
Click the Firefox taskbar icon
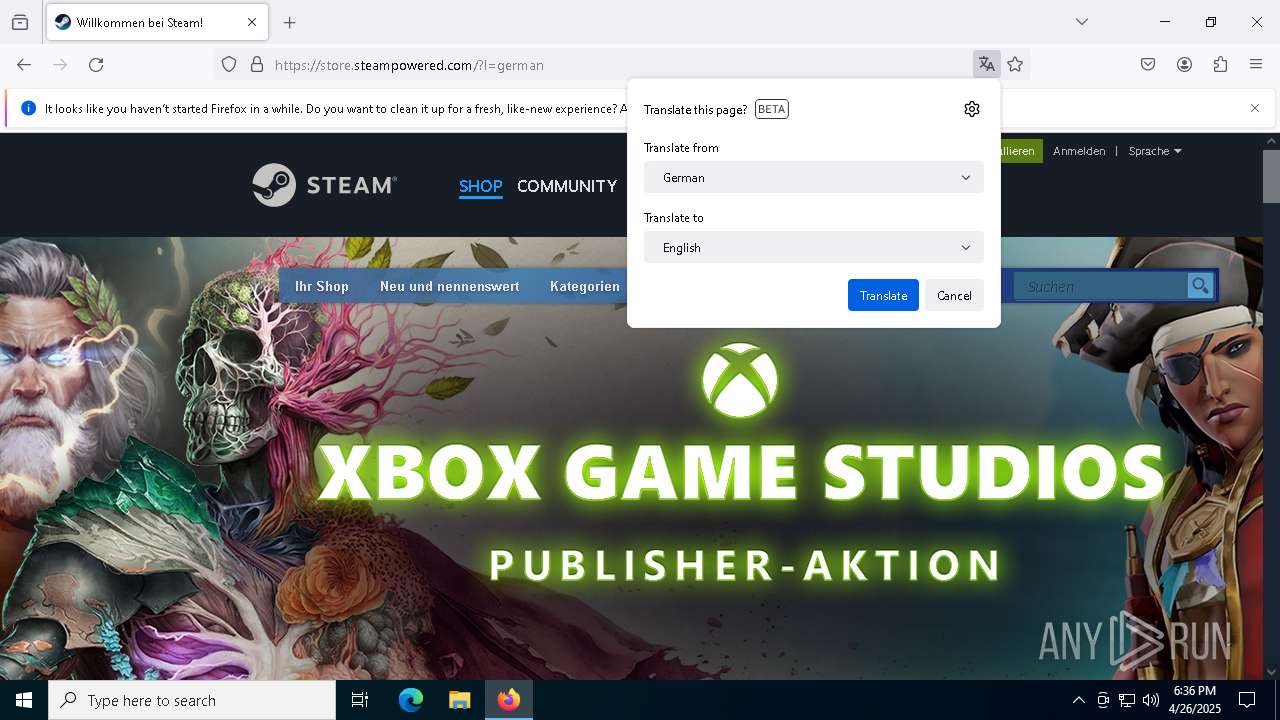coord(509,700)
